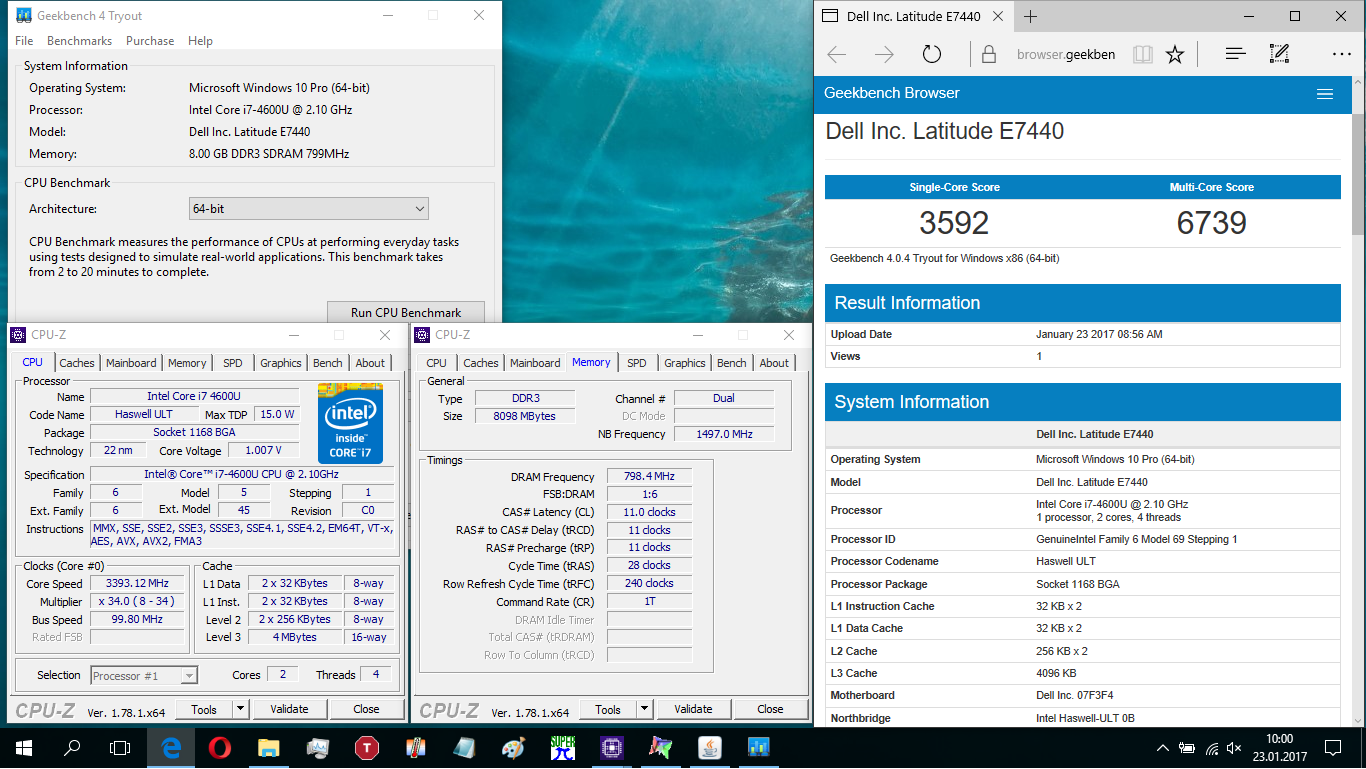1366x769 pixels.
Task: Click Close button in left CPU-Z window
Action: point(366,709)
